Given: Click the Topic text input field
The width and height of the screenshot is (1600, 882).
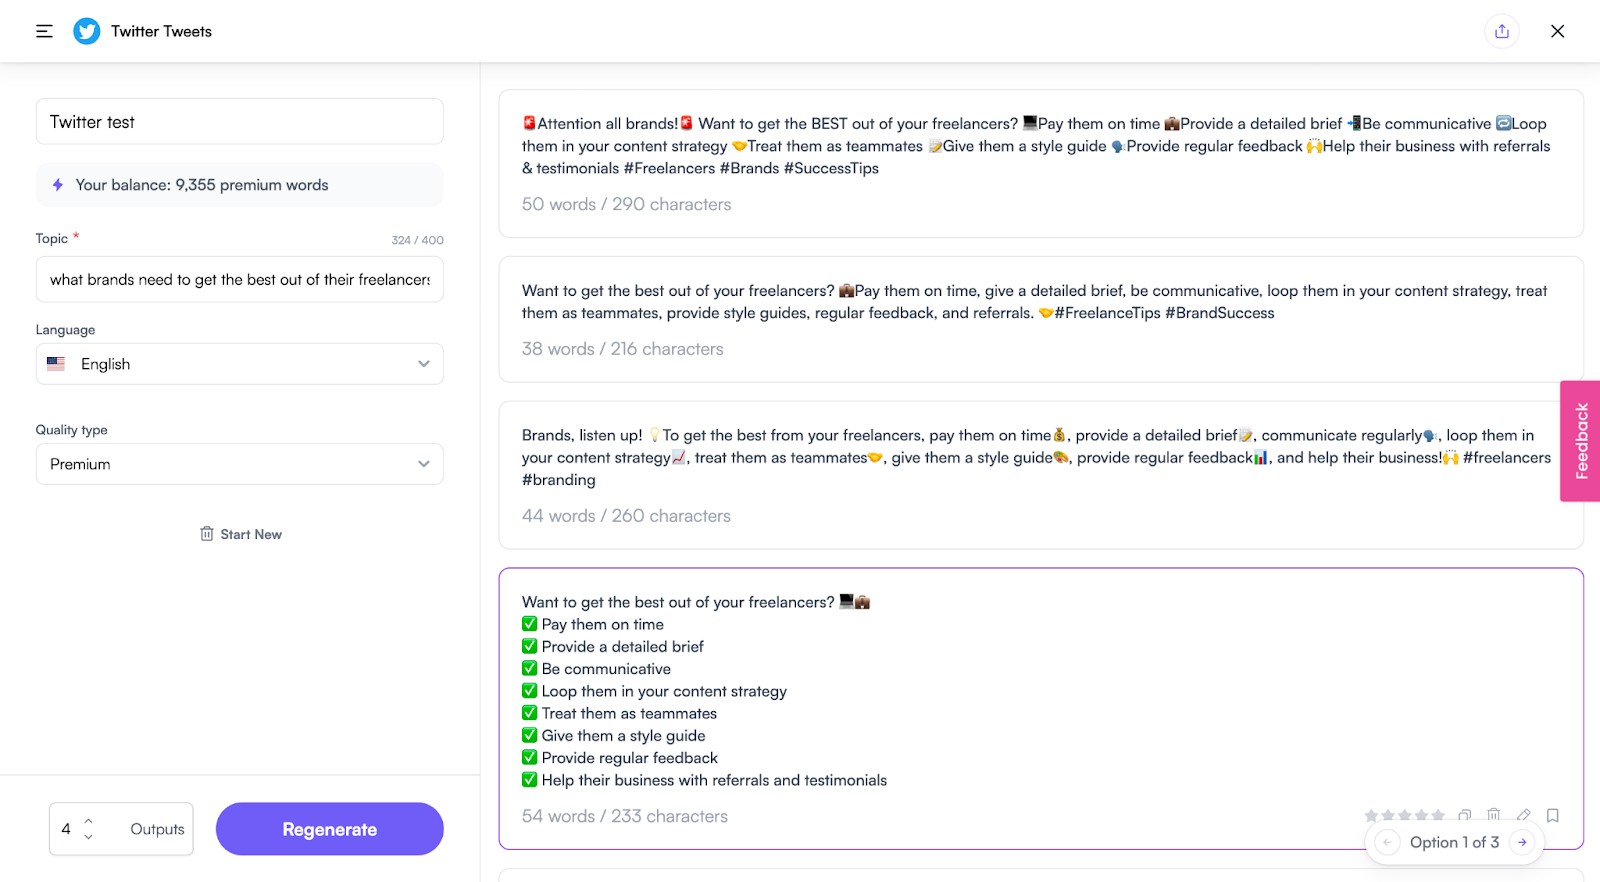Looking at the screenshot, I should tap(240, 280).
